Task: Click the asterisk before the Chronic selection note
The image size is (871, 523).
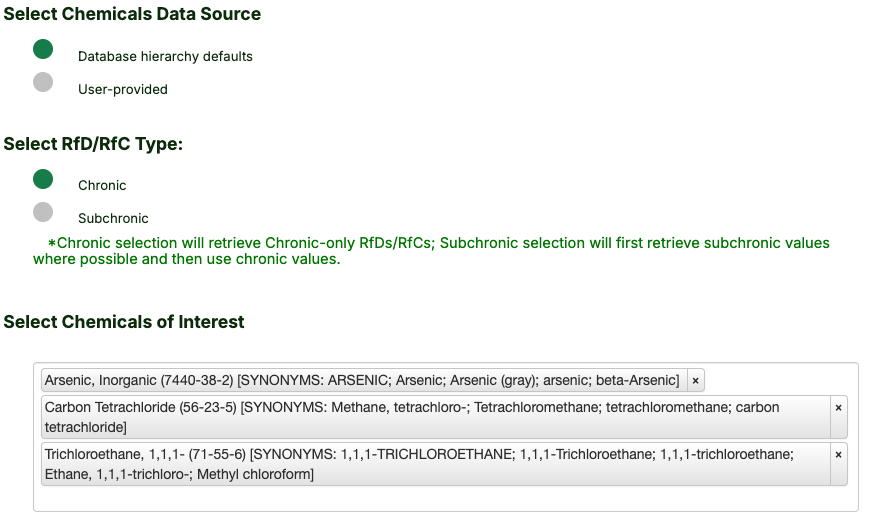Action: [51, 244]
